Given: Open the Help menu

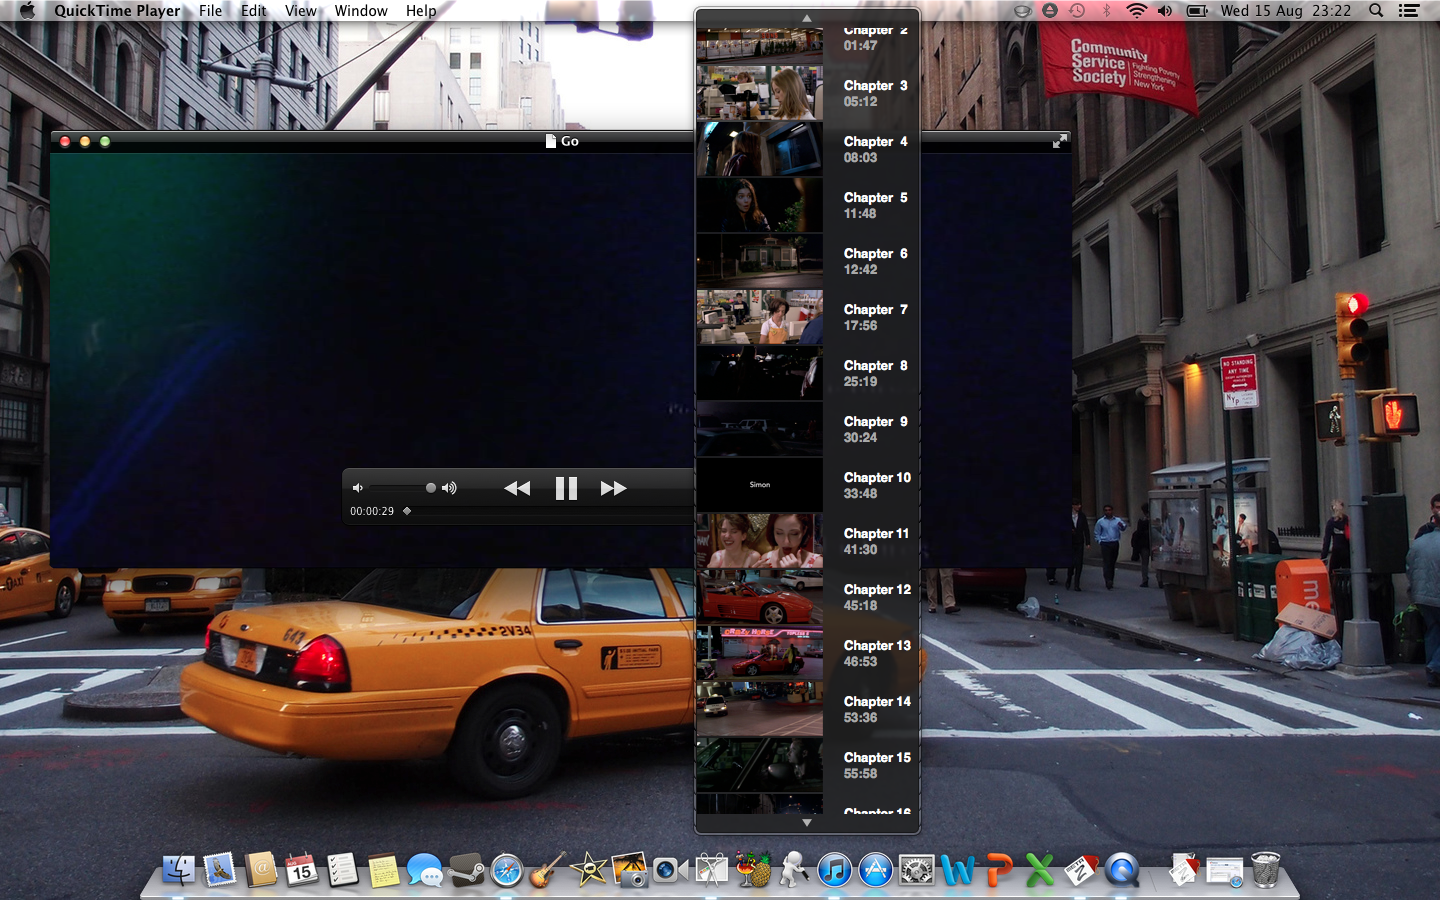Looking at the screenshot, I should 421,10.
